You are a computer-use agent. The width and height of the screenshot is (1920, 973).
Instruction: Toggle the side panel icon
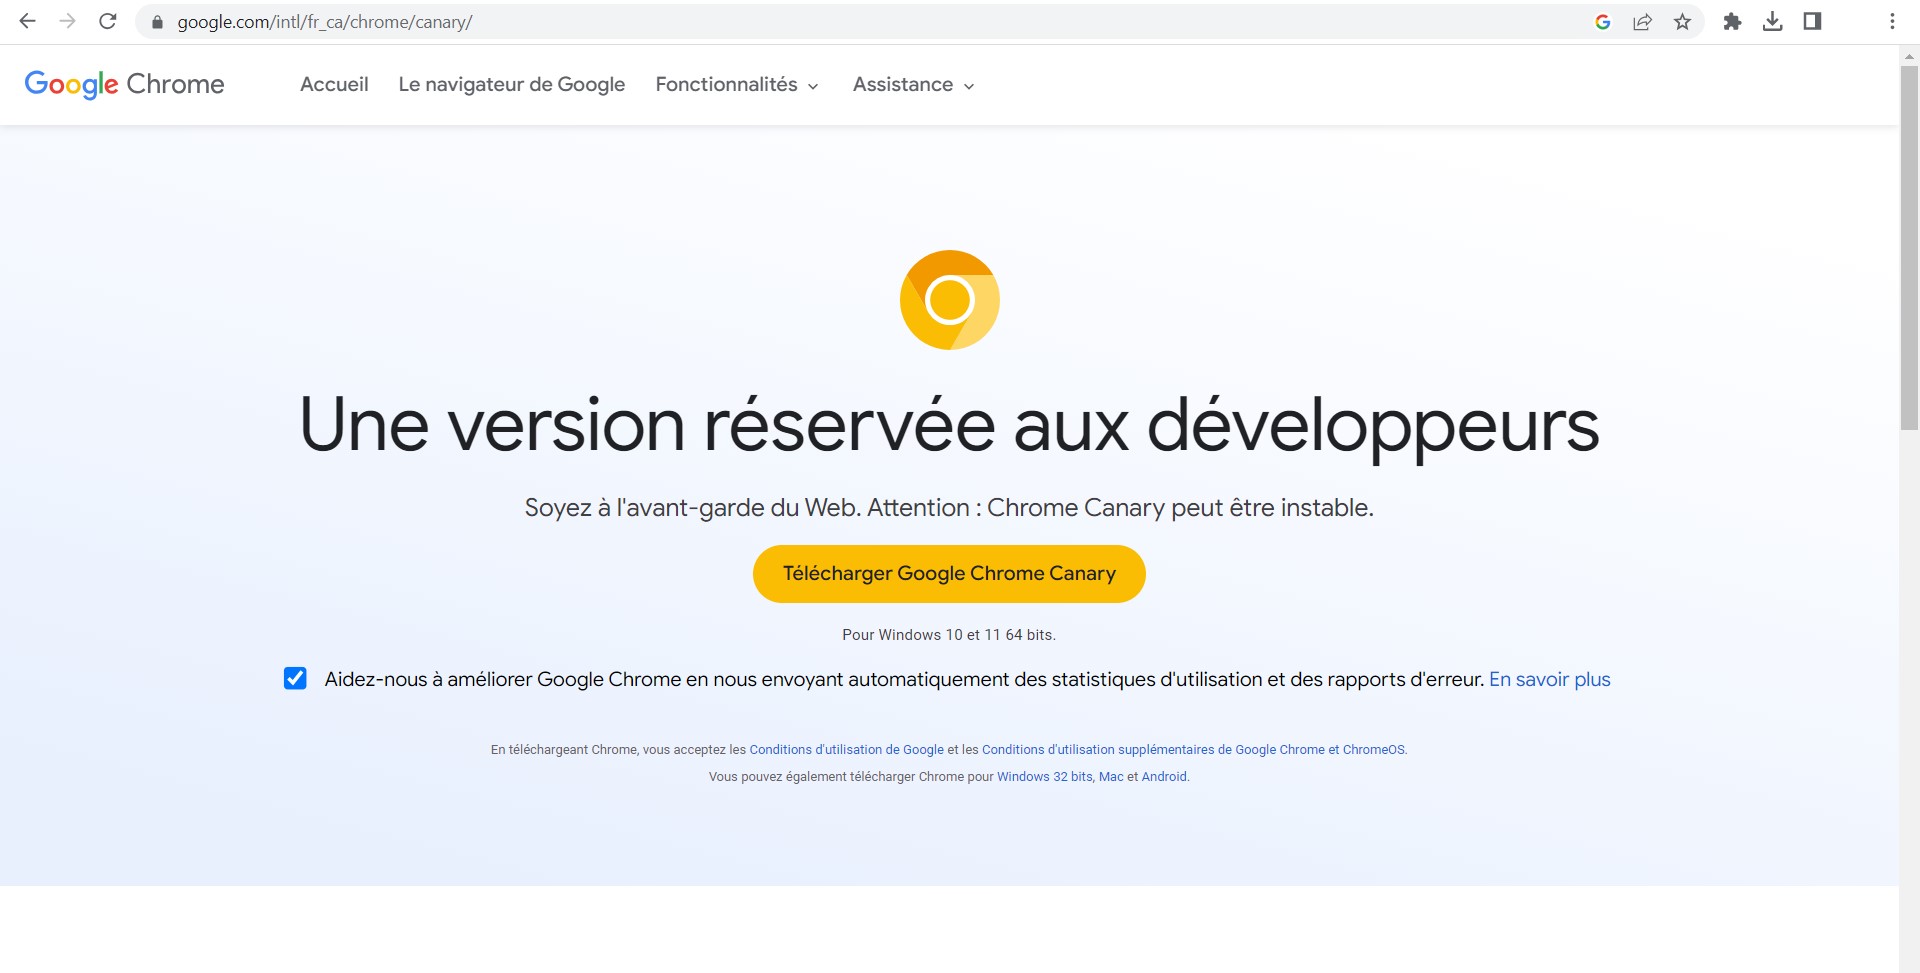pos(1812,22)
